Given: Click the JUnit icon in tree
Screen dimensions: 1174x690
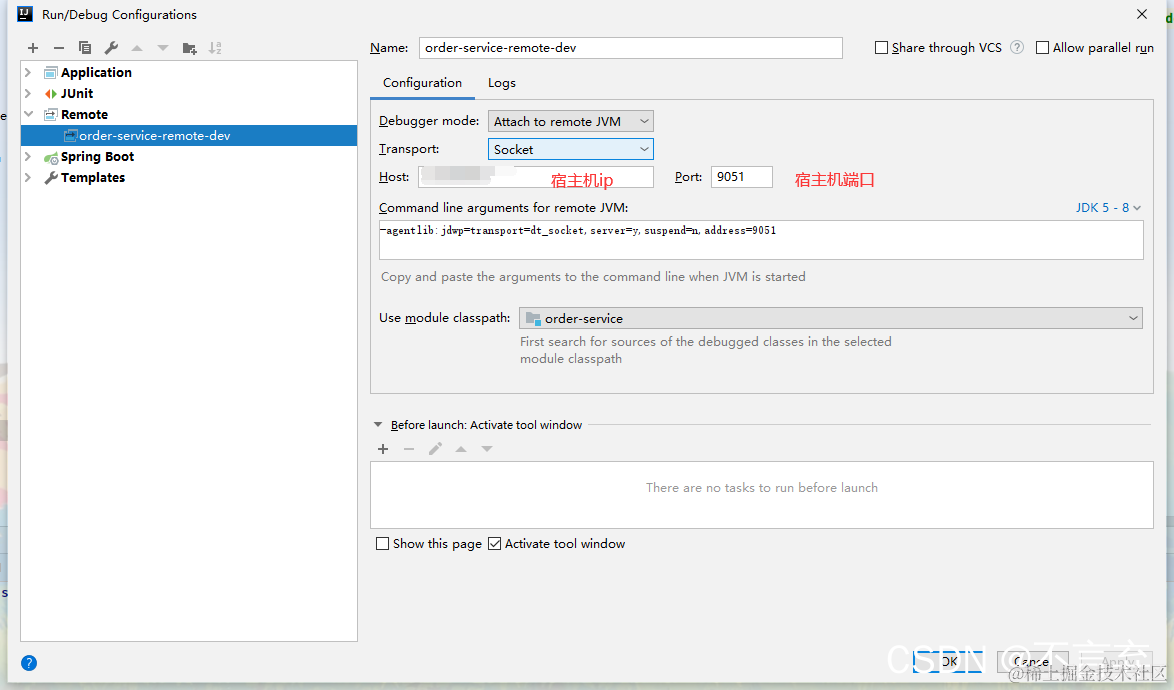Looking at the screenshot, I should pyautogui.click(x=51, y=94).
